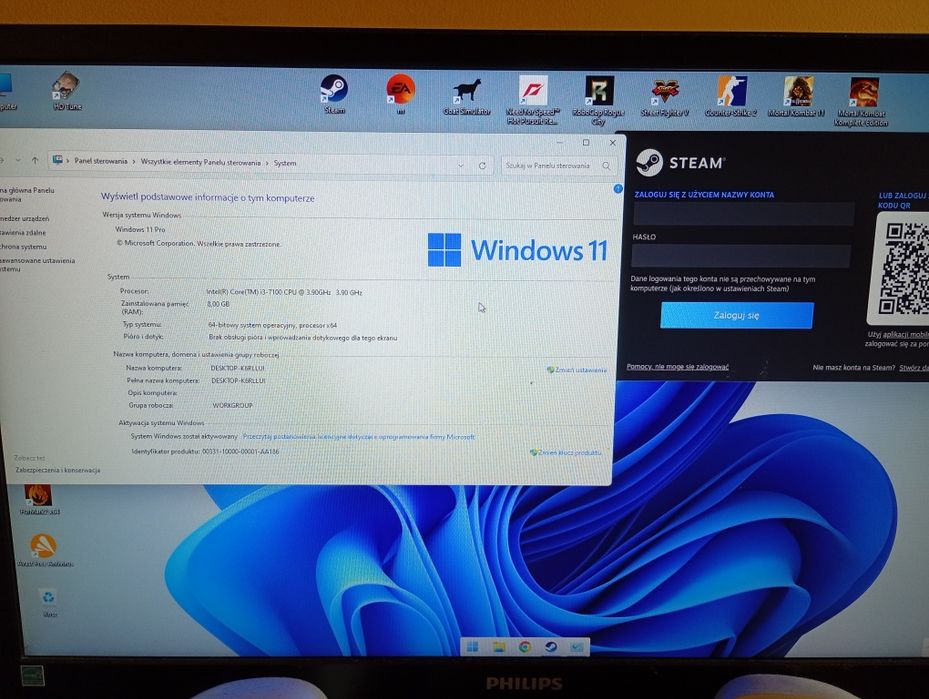The image size is (929, 699).
Task: Click the Steam account name field
Action: [744, 214]
